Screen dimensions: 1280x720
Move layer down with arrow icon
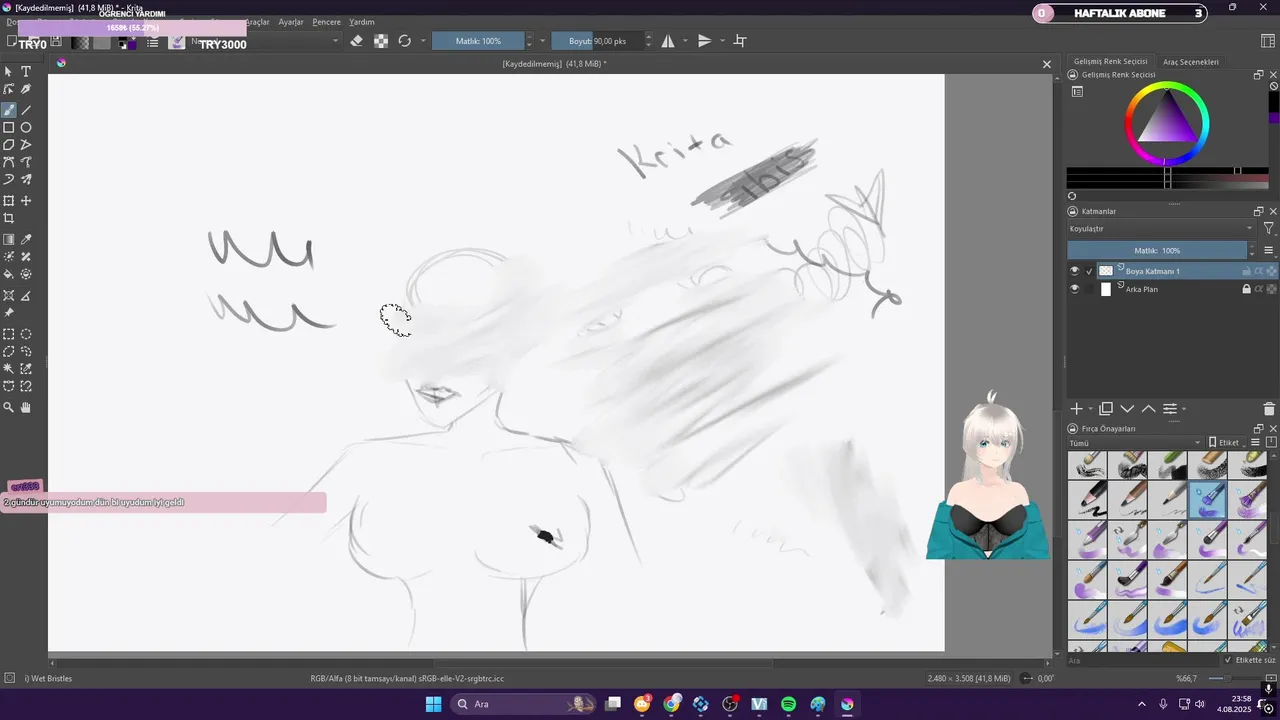point(1127,409)
